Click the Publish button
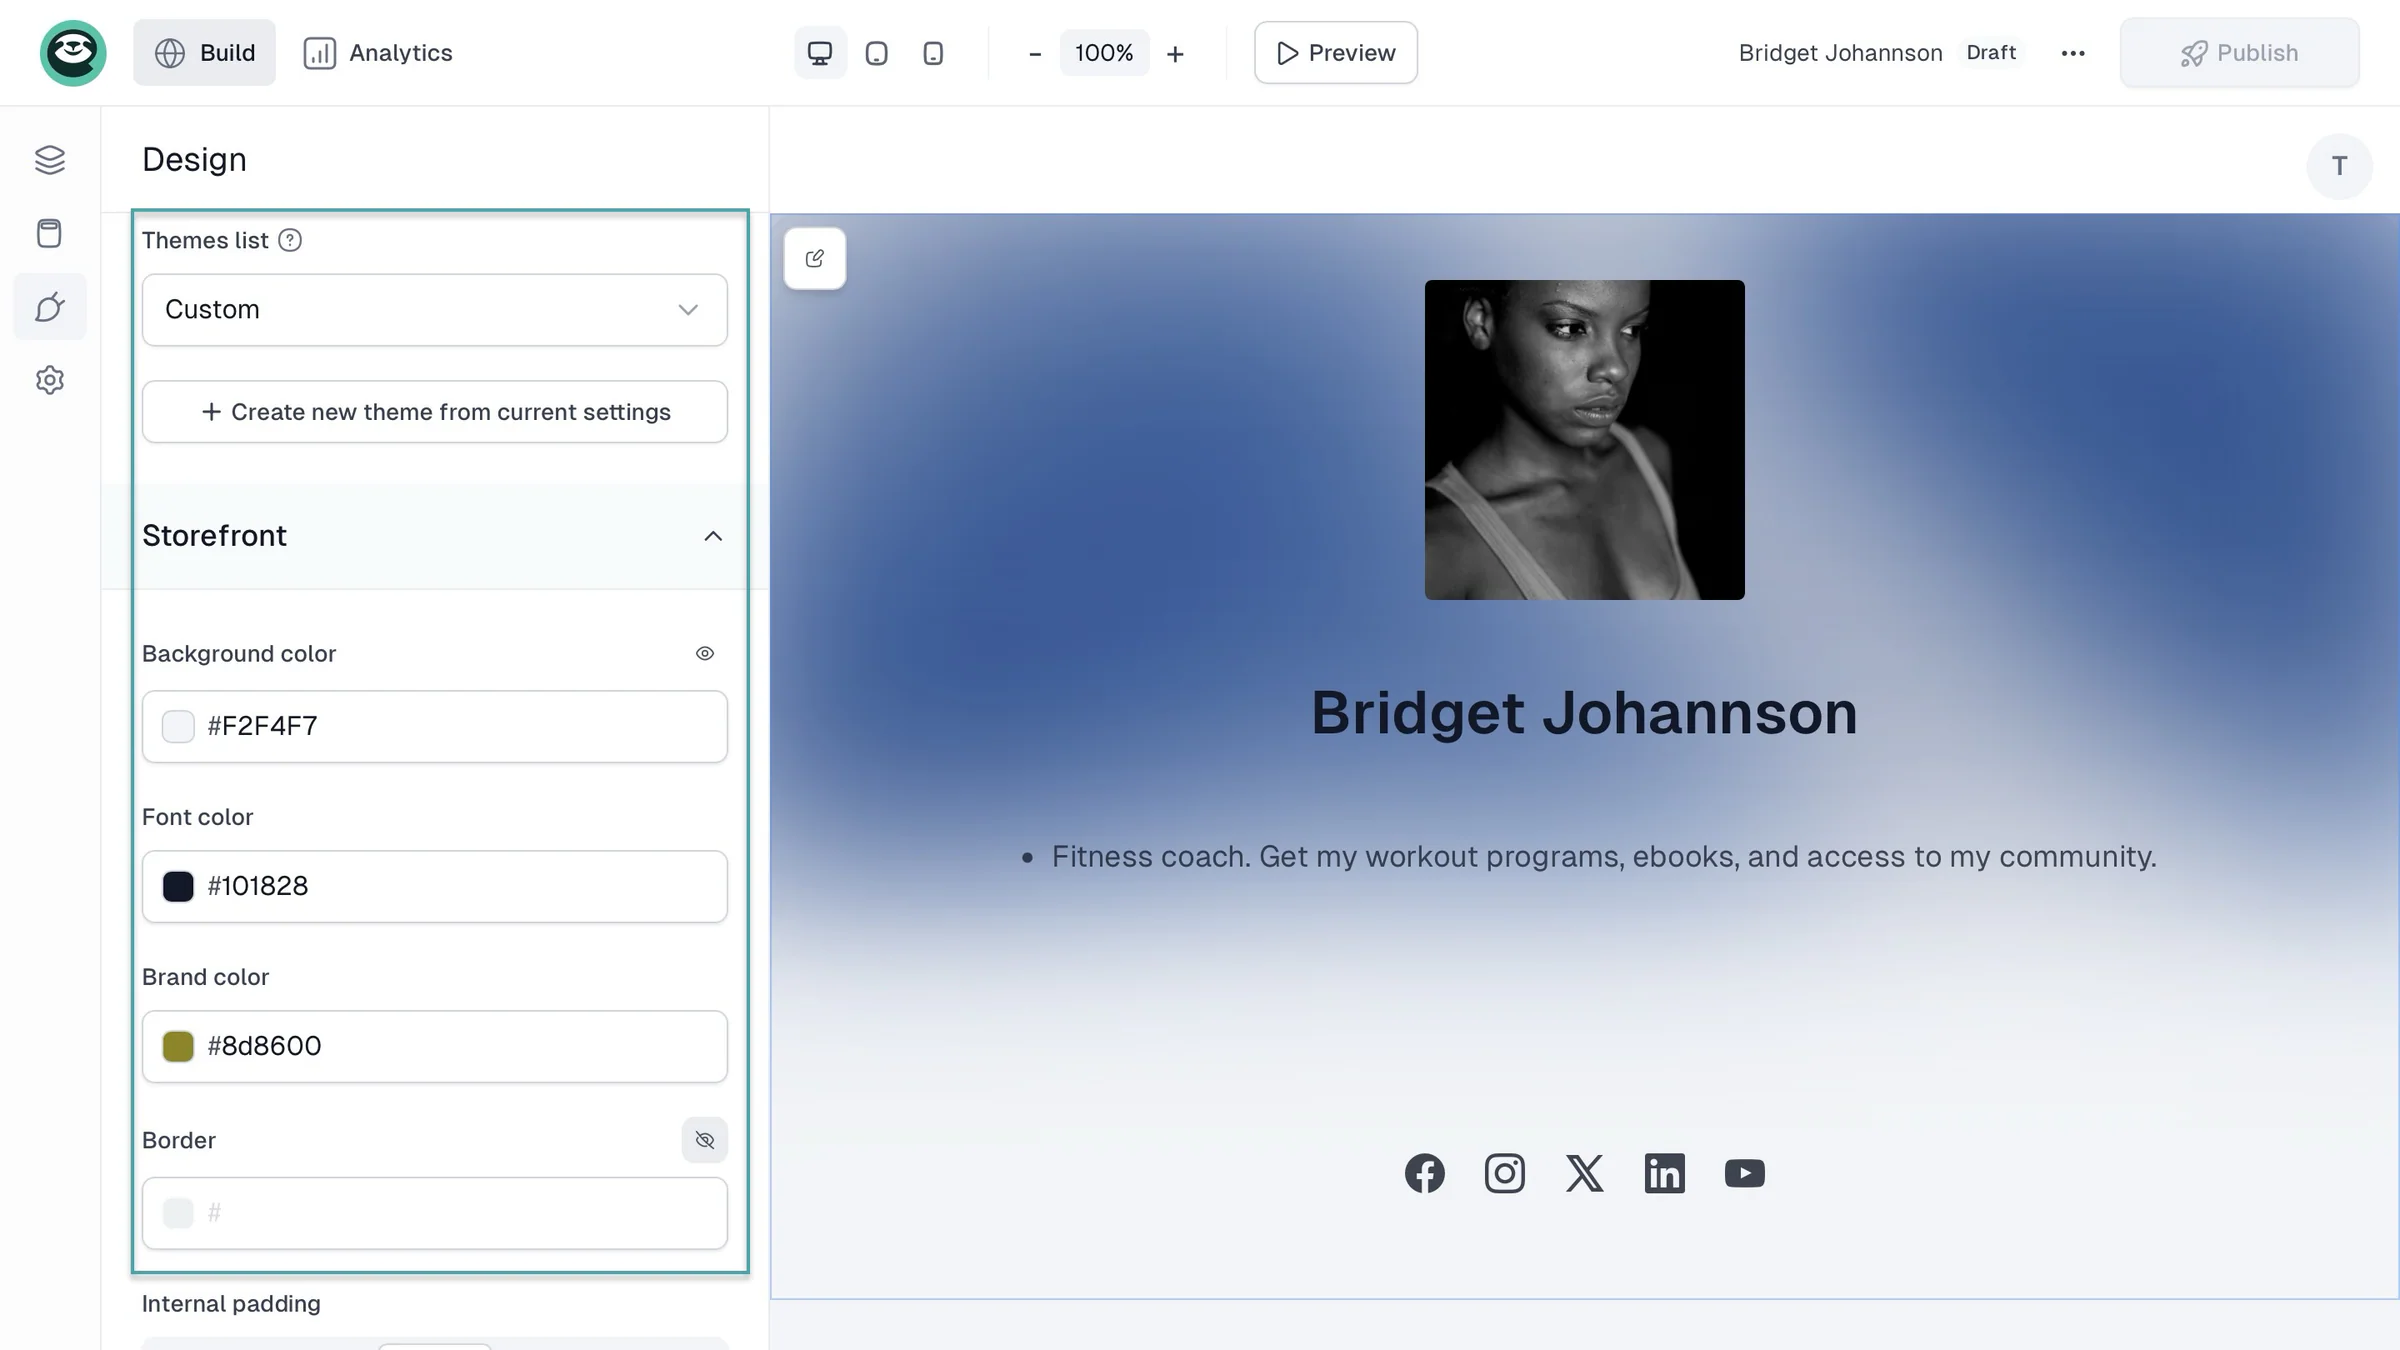 tap(2240, 53)
